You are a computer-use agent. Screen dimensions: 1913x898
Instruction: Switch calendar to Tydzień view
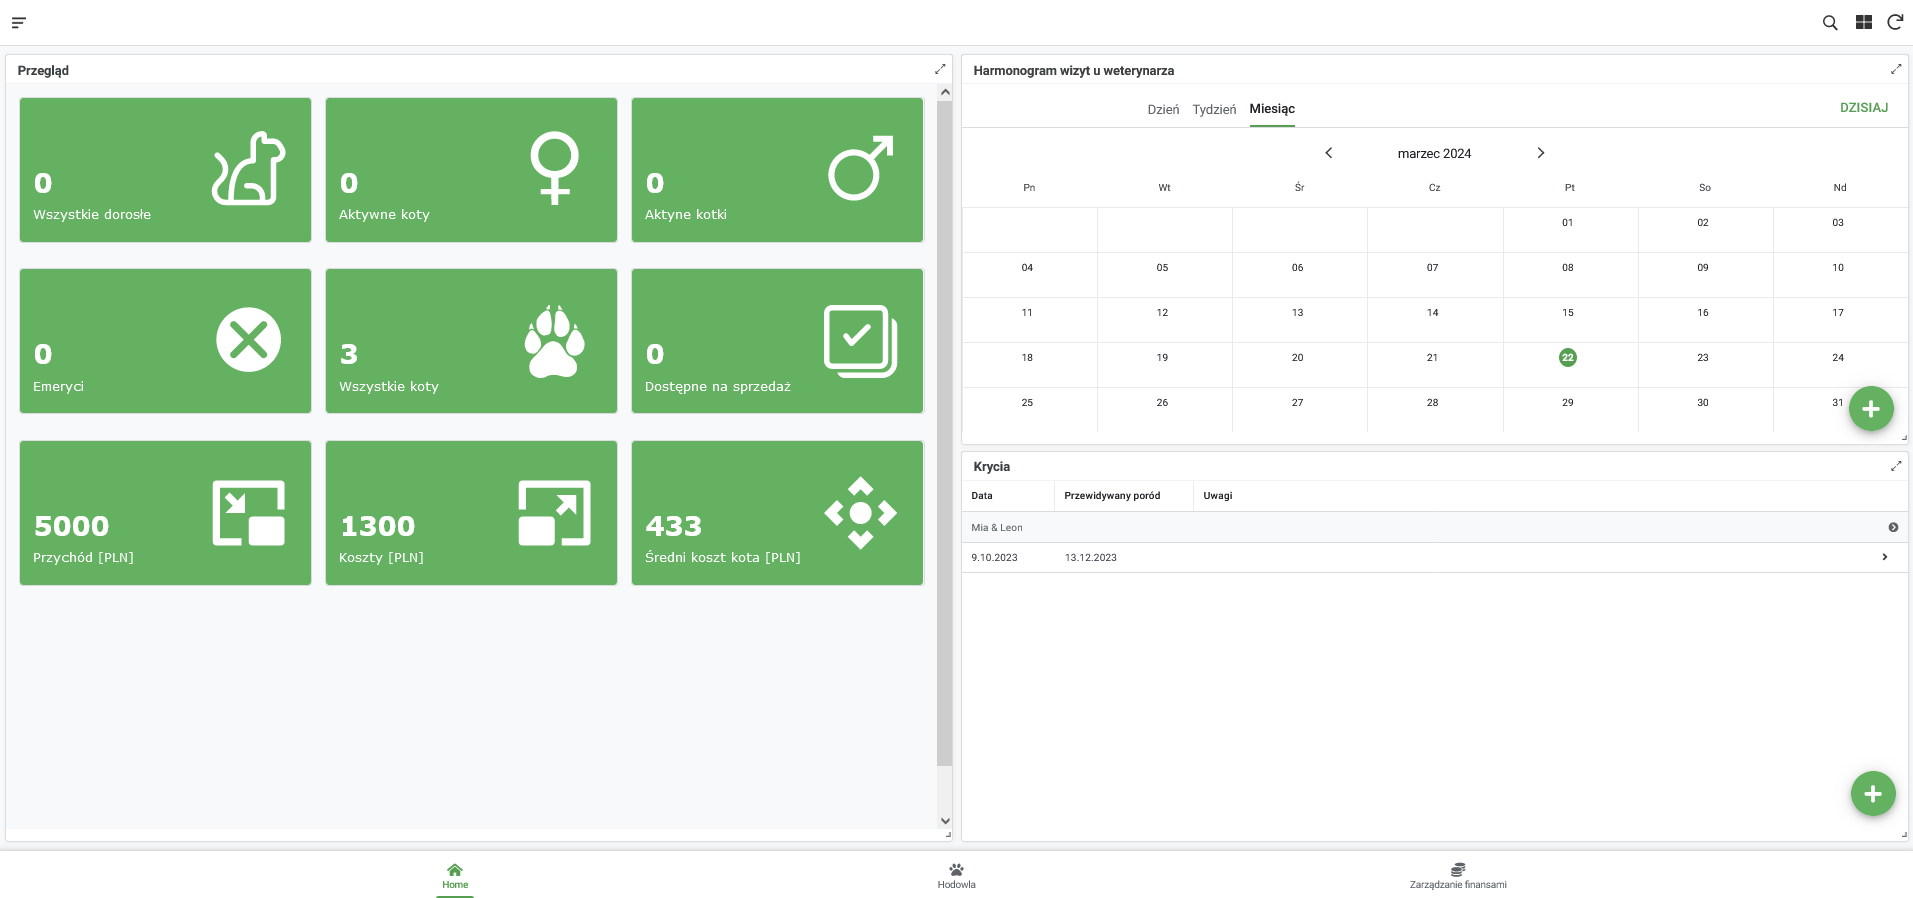pos(1214,109)
